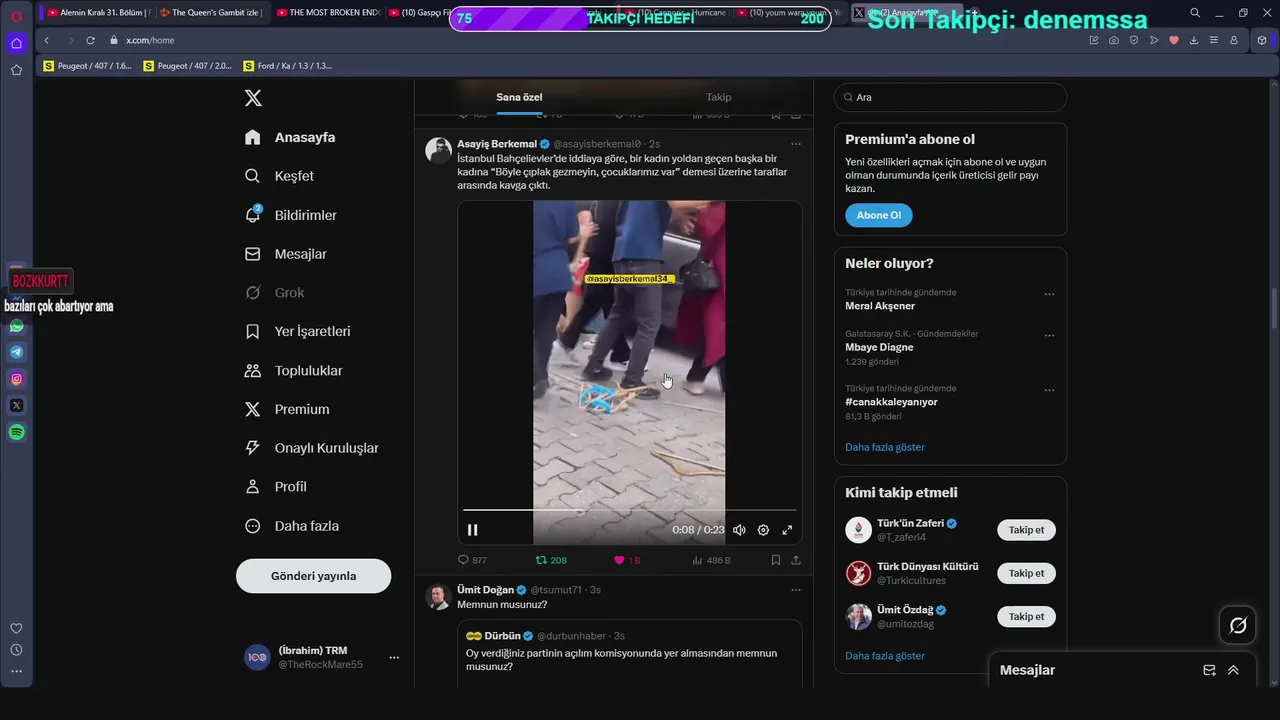
Task: Compose new message in Mesajlar drawer
Action: click(1209, 670)
